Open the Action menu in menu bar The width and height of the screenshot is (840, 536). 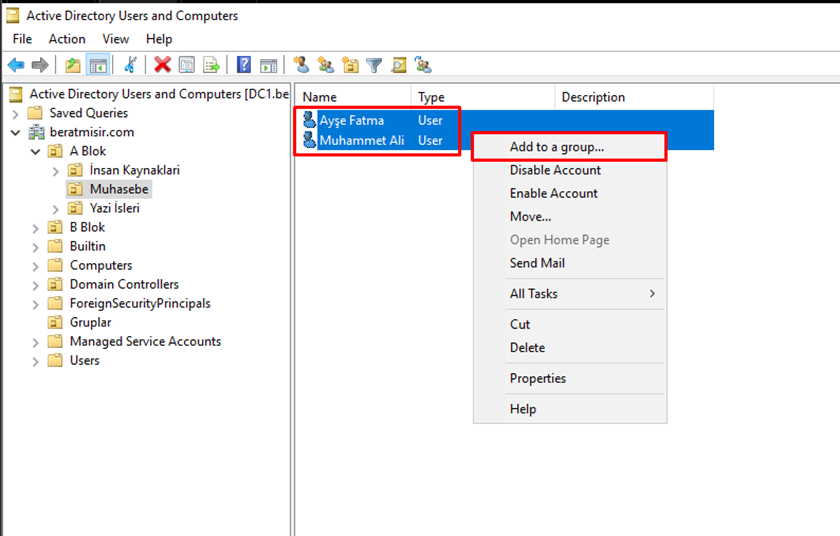pyautogui.click(x=67, y=39)
